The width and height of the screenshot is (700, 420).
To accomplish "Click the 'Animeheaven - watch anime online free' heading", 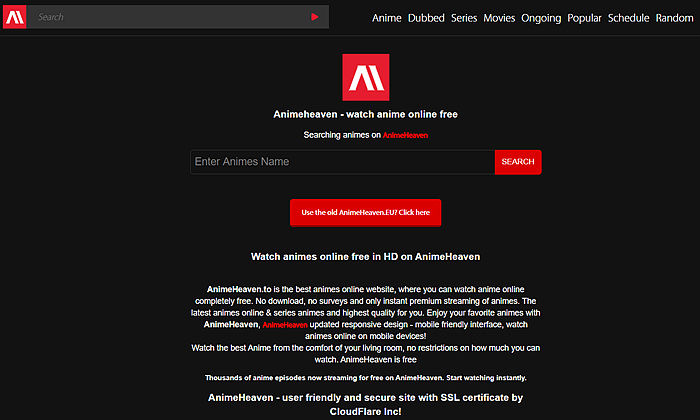I will point(366,114).
